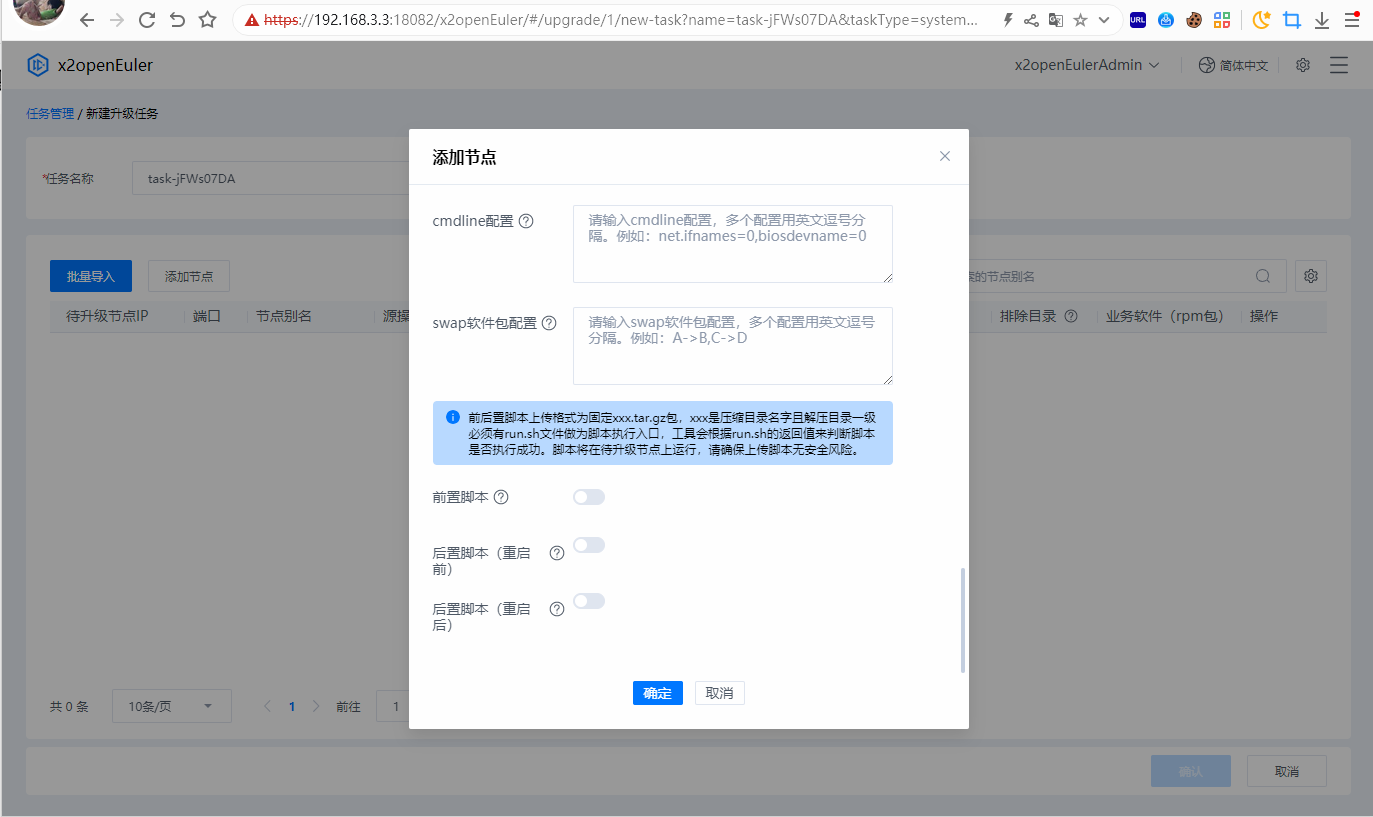Toggle night mode moon icon
The height and width of the screenshot is (817, 1373).
point(1262,20)
